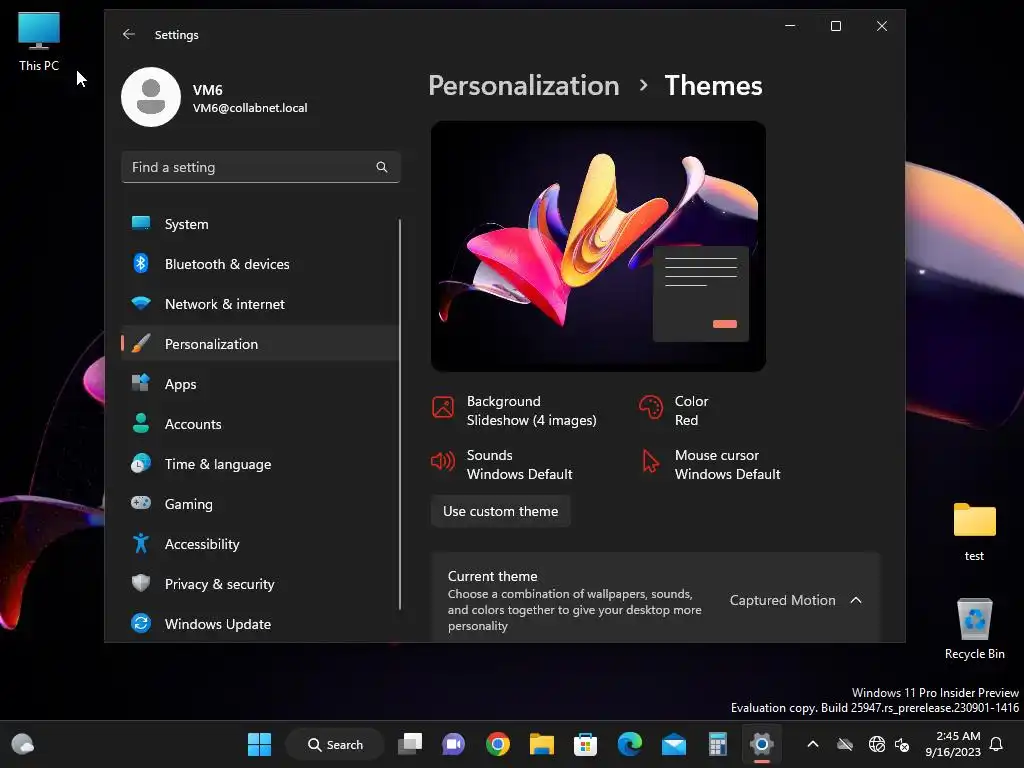This screenshot has width=1024, height=768.
Task: Open Sounds Windows Default settings
Action: (502, 464)
